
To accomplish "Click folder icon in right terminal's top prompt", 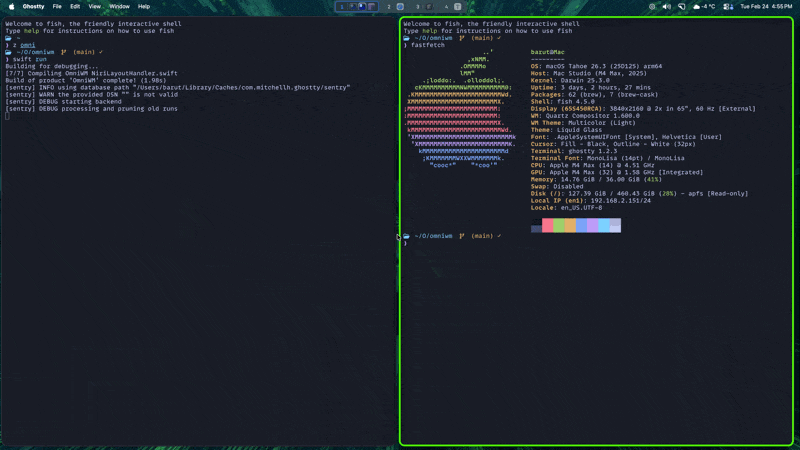I will click(x=406, y=38).
